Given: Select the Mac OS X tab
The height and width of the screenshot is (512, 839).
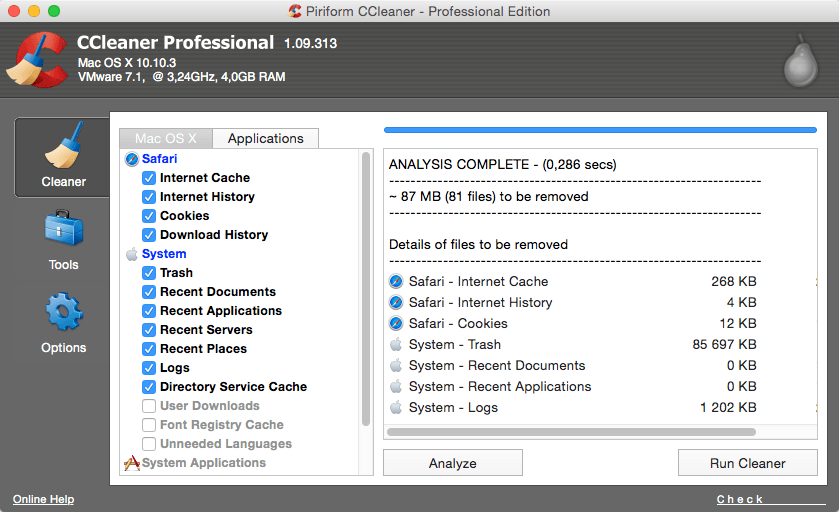Looking at the screenshot, I should coord(166,139).
